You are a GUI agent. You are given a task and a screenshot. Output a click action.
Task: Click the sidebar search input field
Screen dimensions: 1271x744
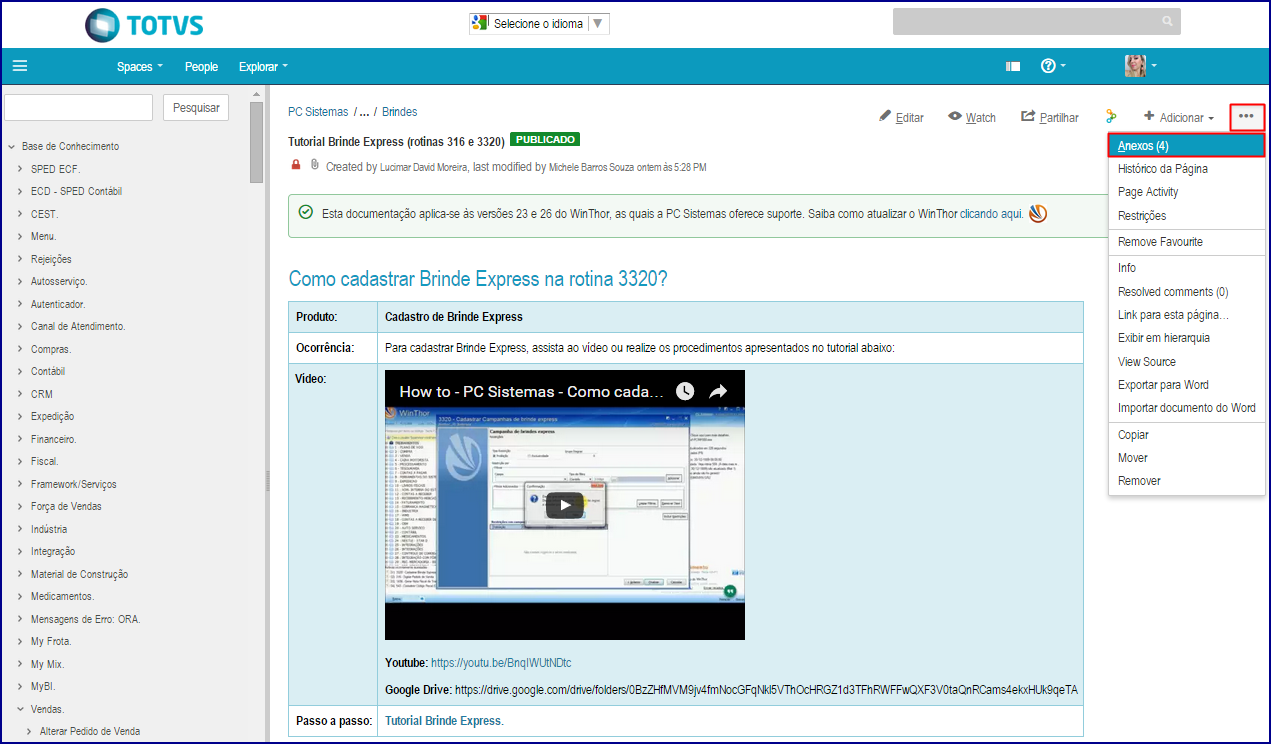pos(78,107)
